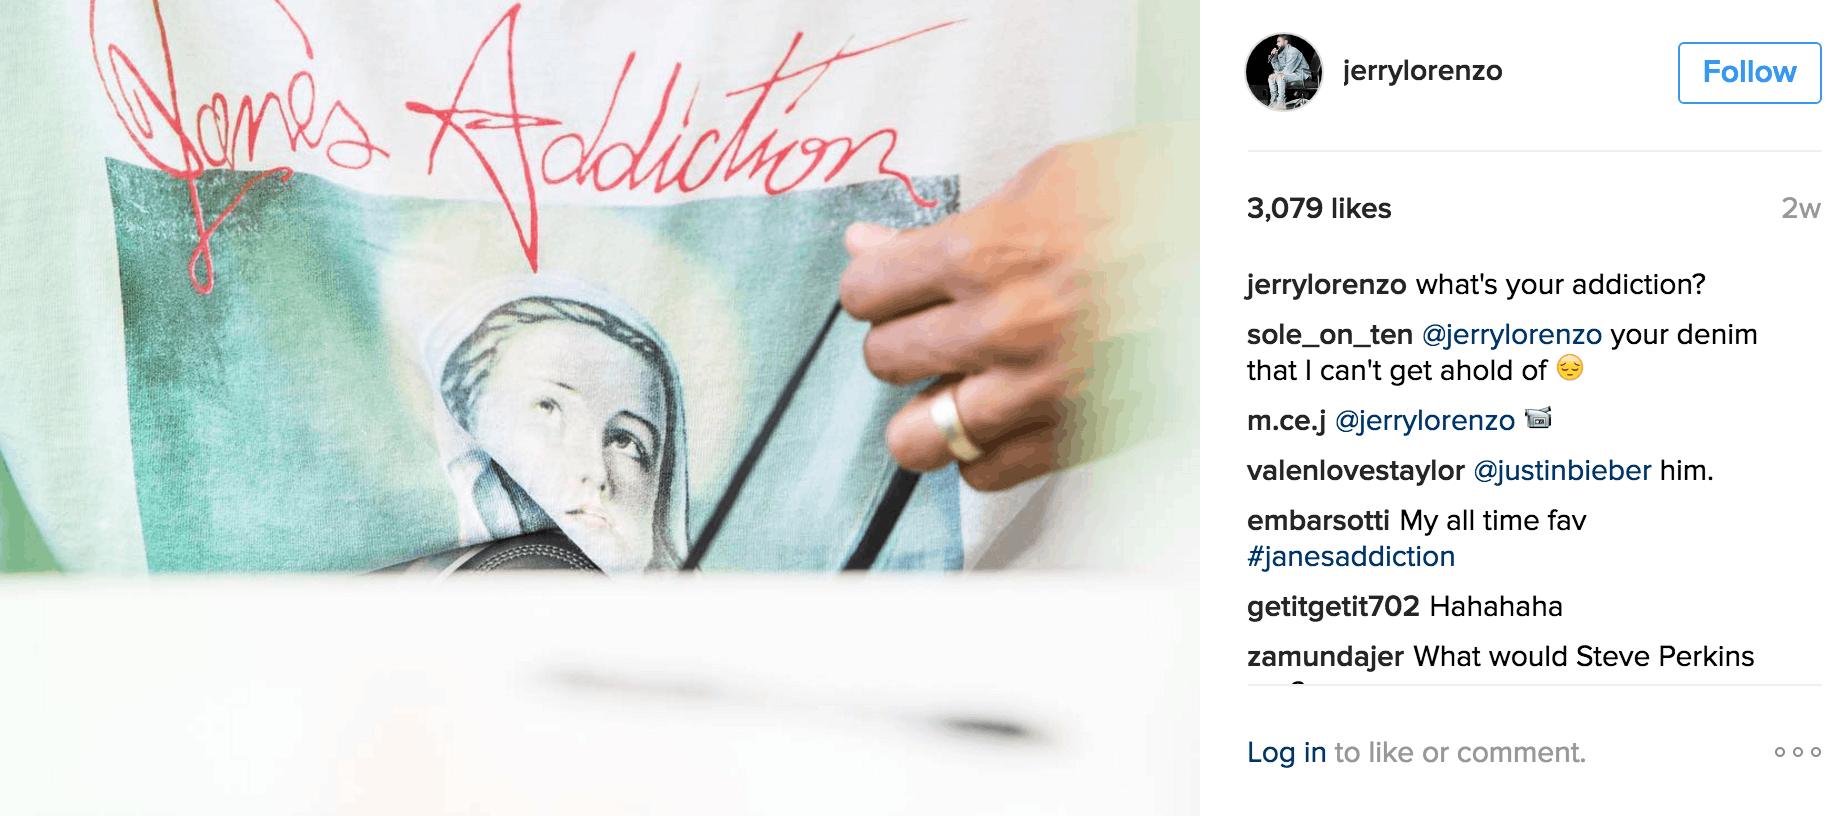The image size is (1828, 816).
Task: Open getitgetit702 commenter profile
Action: (1333, 606)
